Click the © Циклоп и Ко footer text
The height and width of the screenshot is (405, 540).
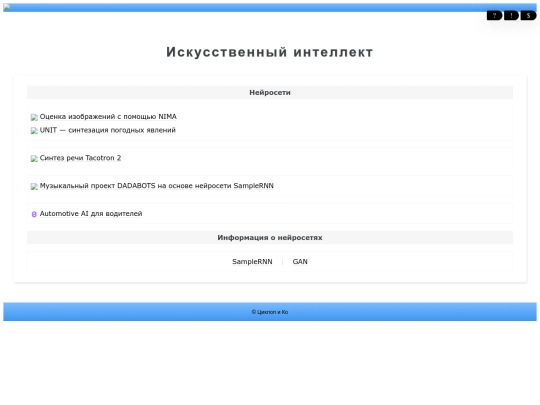pos(270,312)
